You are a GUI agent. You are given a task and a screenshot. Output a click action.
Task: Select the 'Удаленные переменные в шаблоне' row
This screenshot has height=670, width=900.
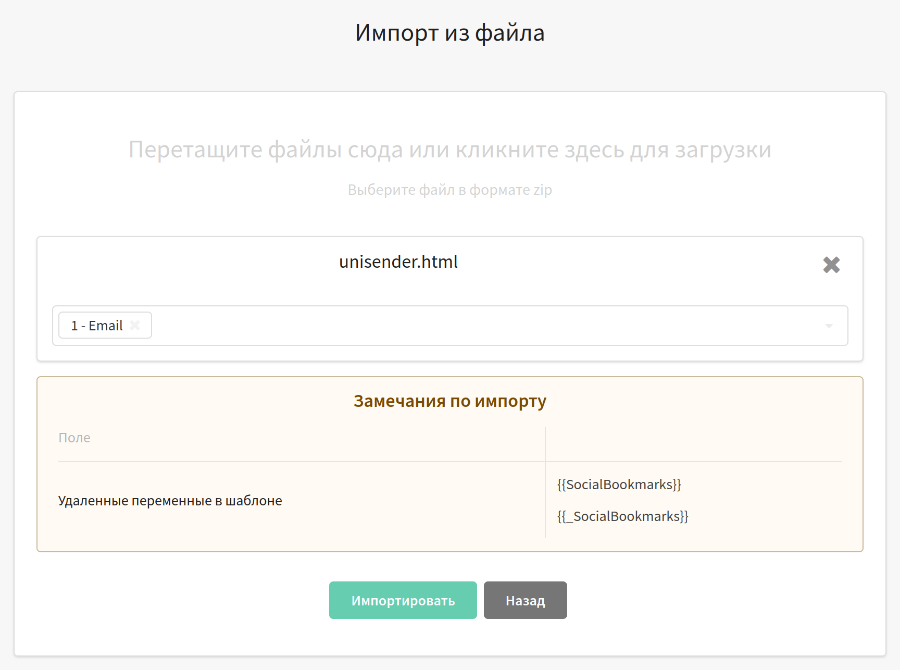pyautogui.click(x=449, y=500)
